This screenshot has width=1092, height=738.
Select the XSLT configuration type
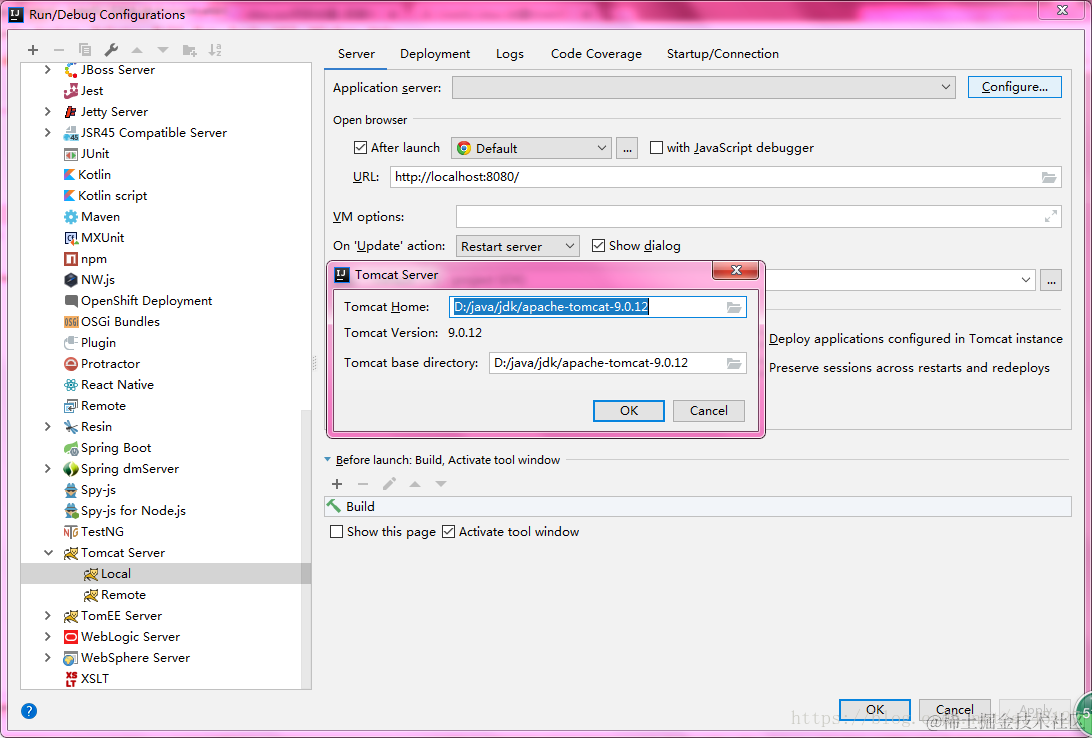point(94,678)
